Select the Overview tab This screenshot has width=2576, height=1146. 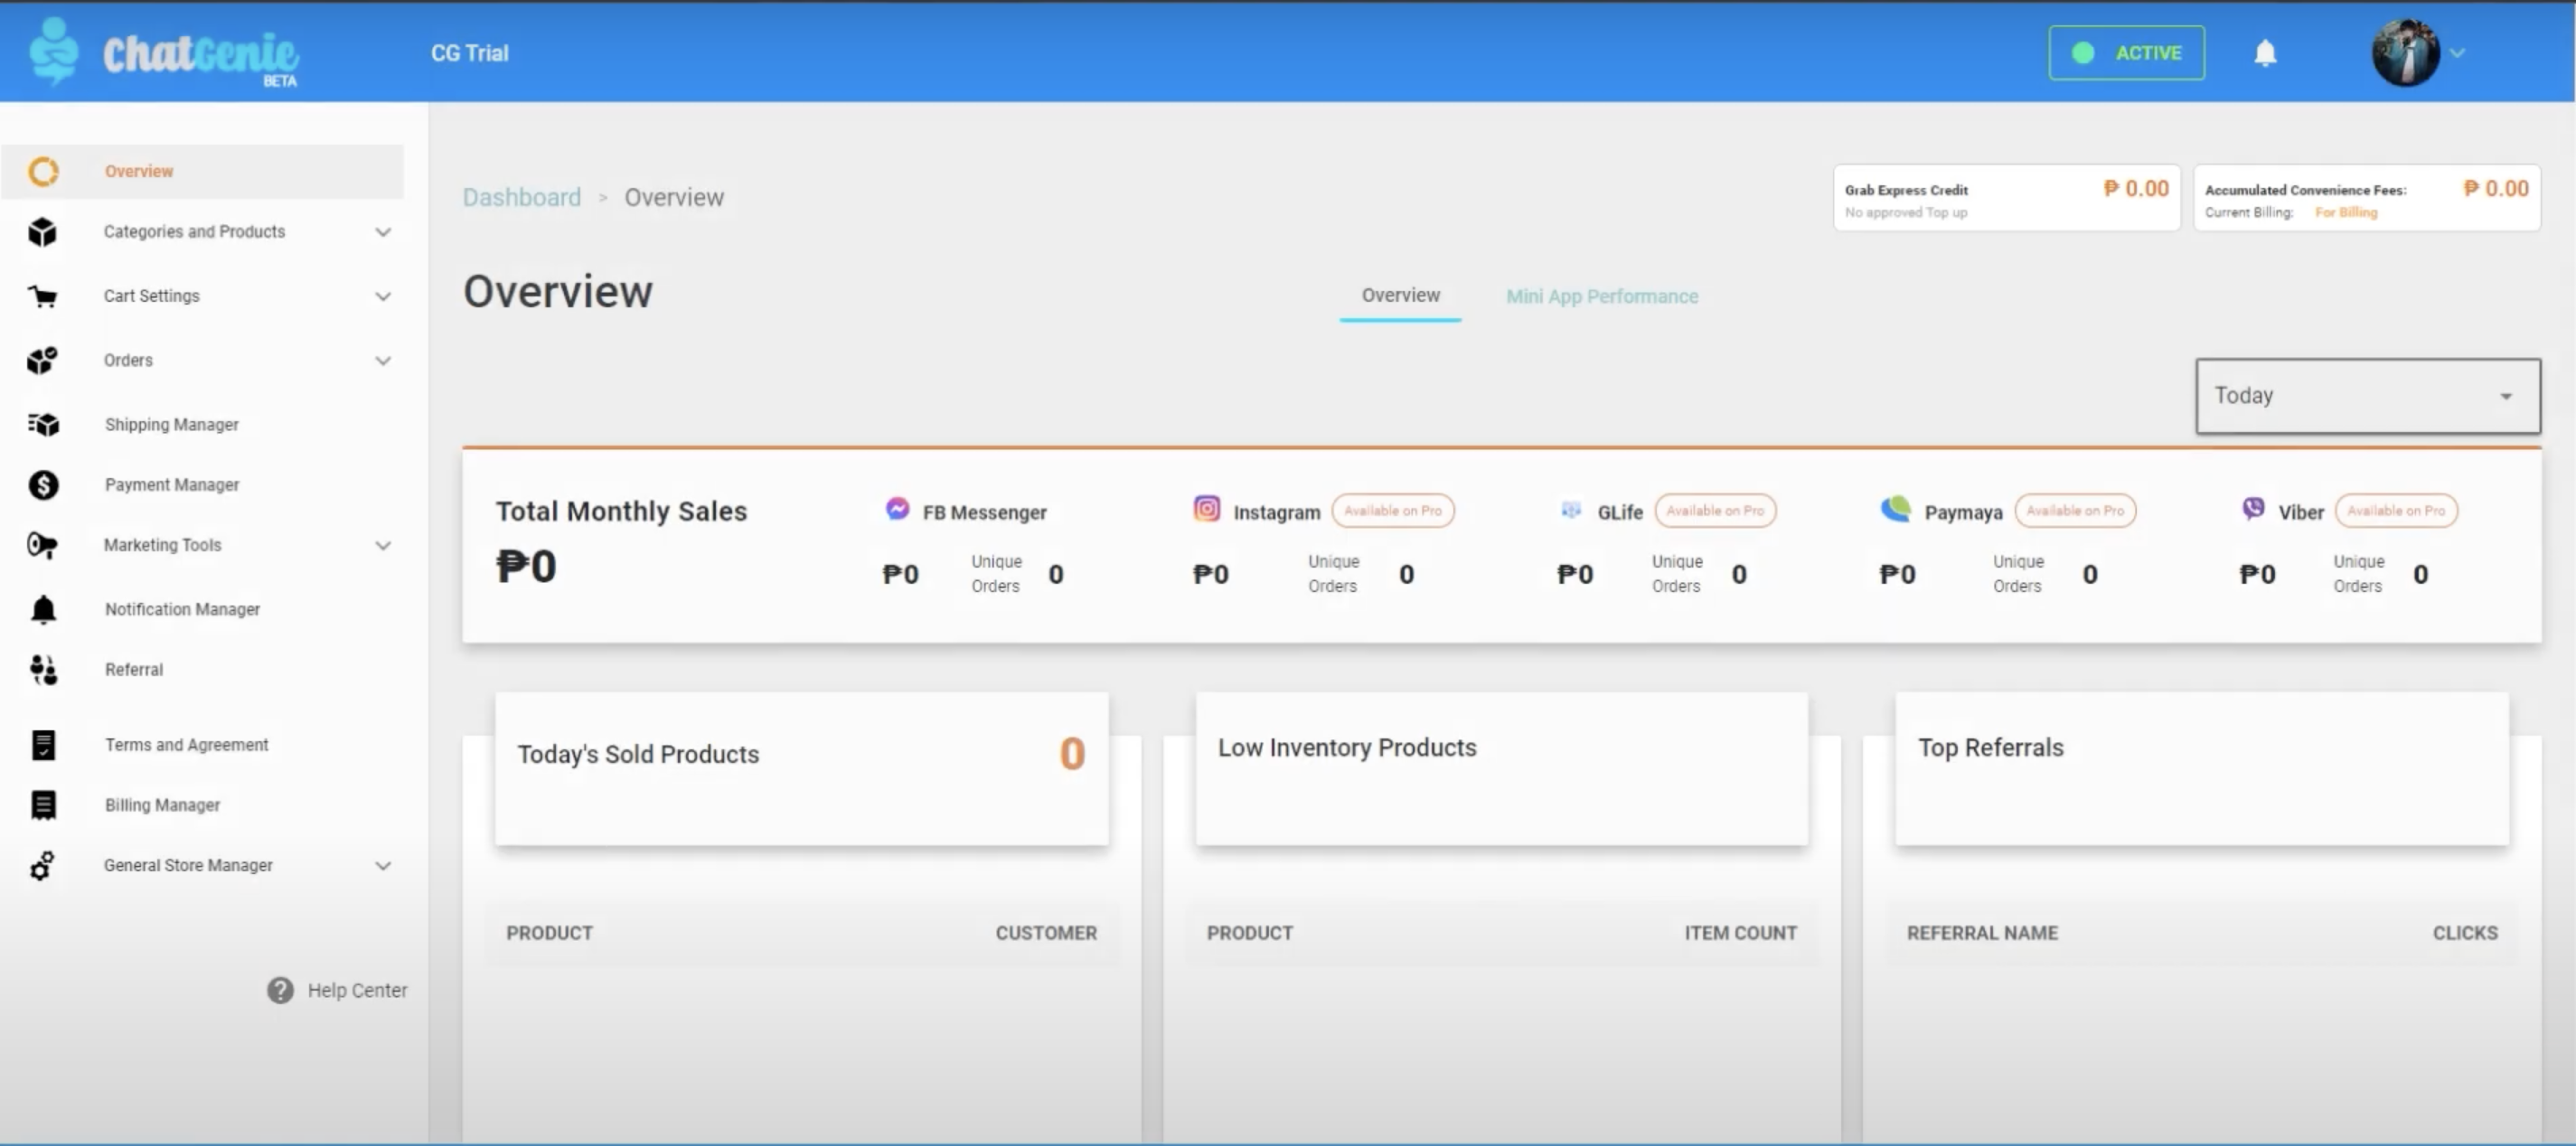pyautogui.click(x=1400, y=295)
